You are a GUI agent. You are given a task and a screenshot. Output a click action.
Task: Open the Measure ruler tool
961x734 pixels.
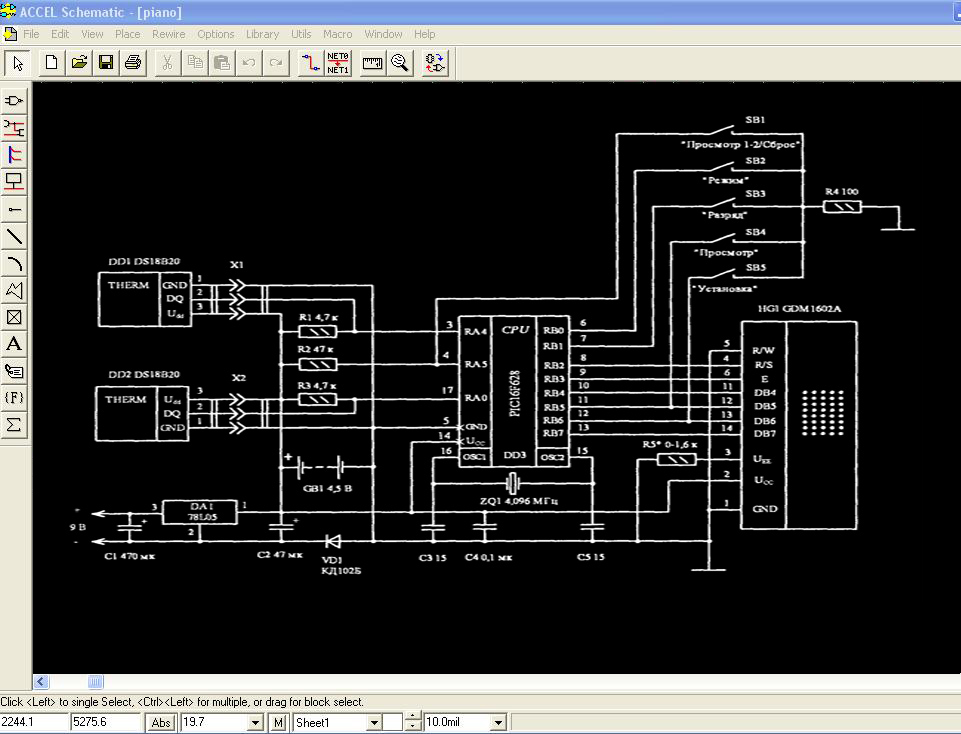373,63
